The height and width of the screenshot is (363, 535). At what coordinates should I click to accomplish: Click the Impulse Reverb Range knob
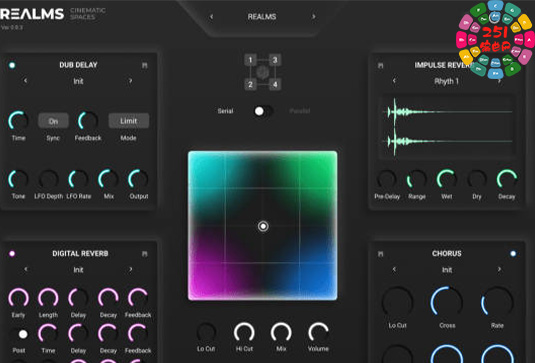tap(417, 179)
